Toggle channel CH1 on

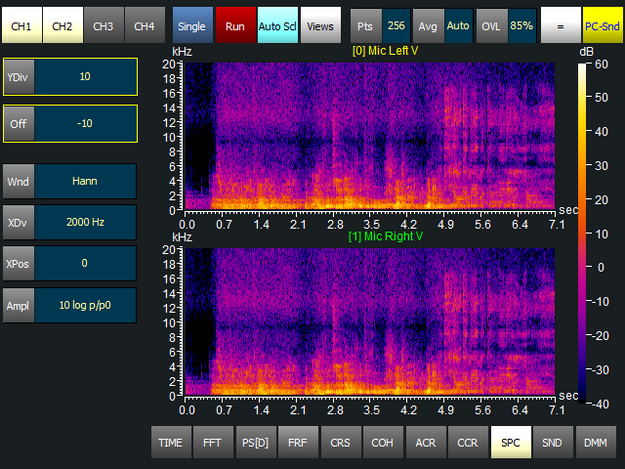(22, 24)
